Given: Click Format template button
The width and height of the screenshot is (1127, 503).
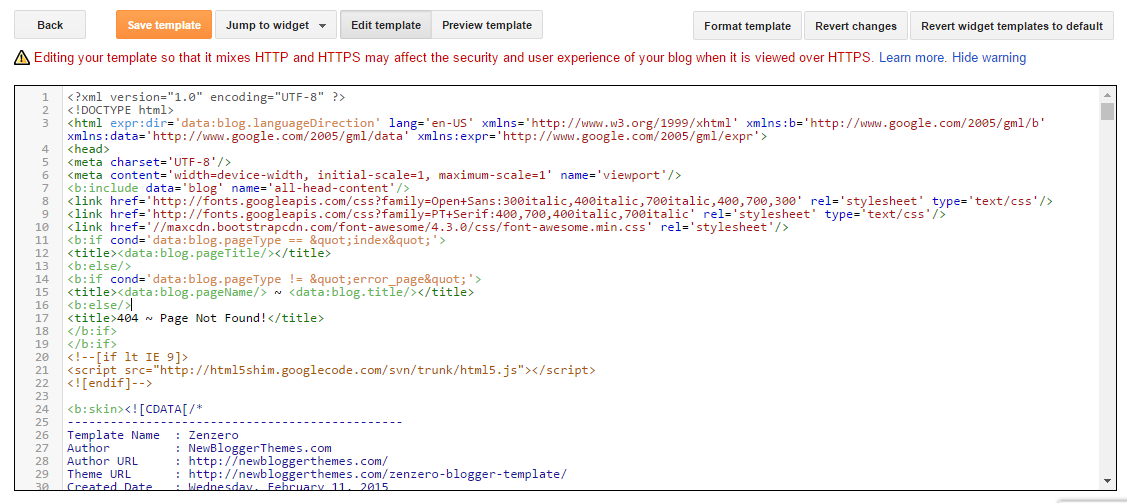Looking at the screenshot, I should point(748,26).
